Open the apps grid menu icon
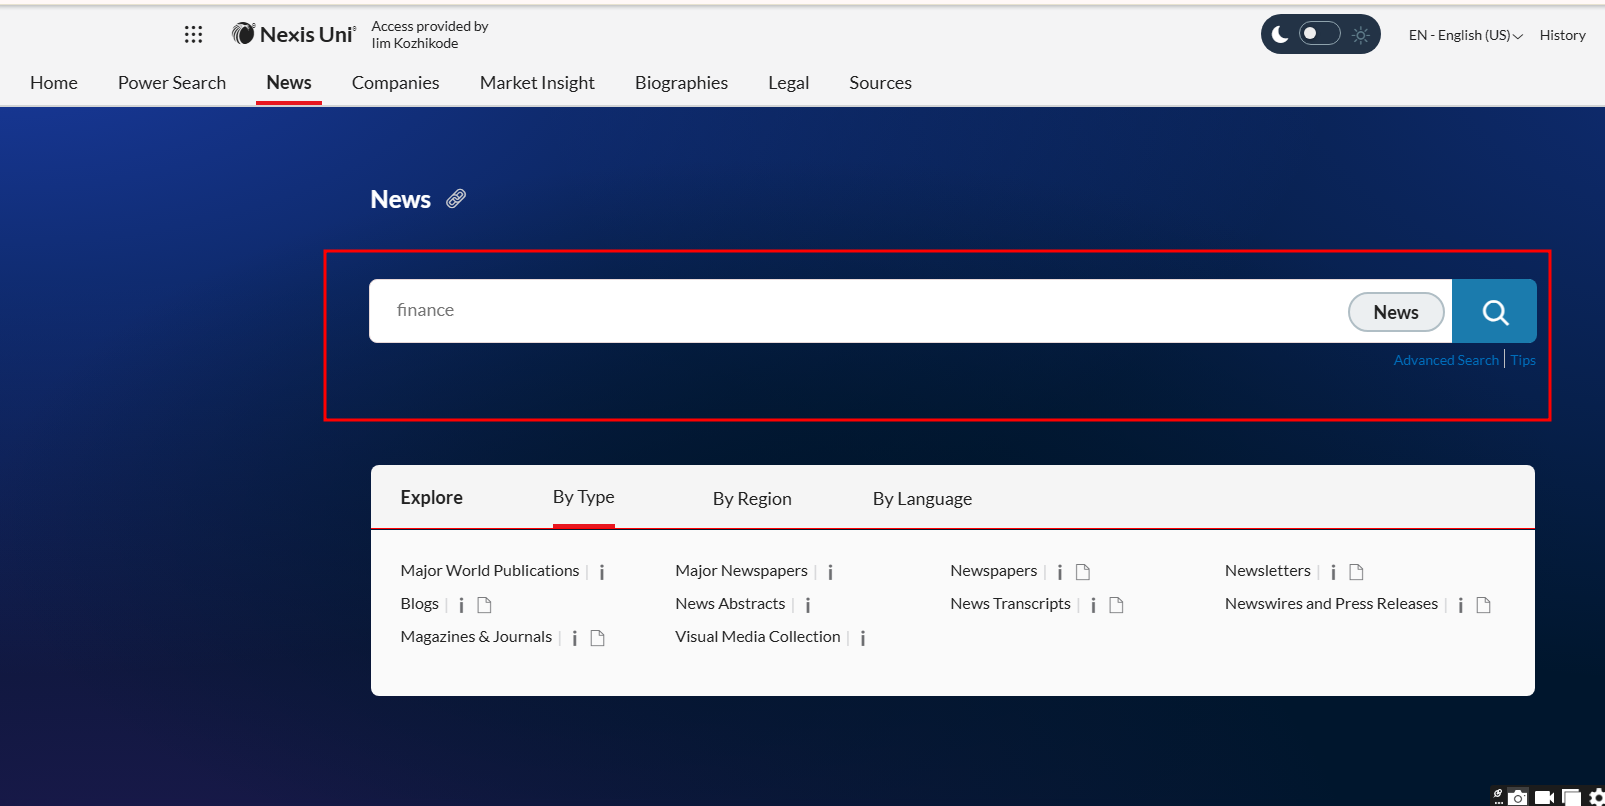This screenshot has height=806, width=1605. [193, 35]
